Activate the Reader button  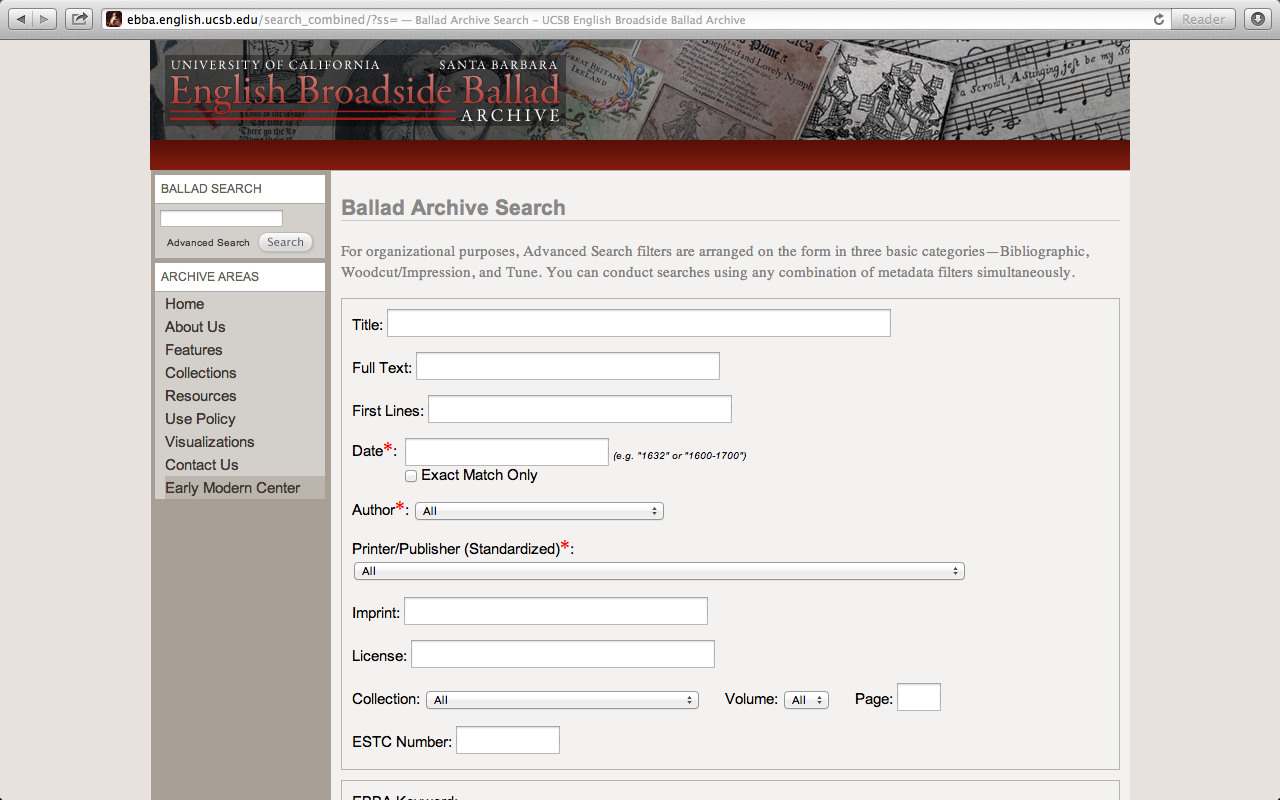click(1203, 19)
